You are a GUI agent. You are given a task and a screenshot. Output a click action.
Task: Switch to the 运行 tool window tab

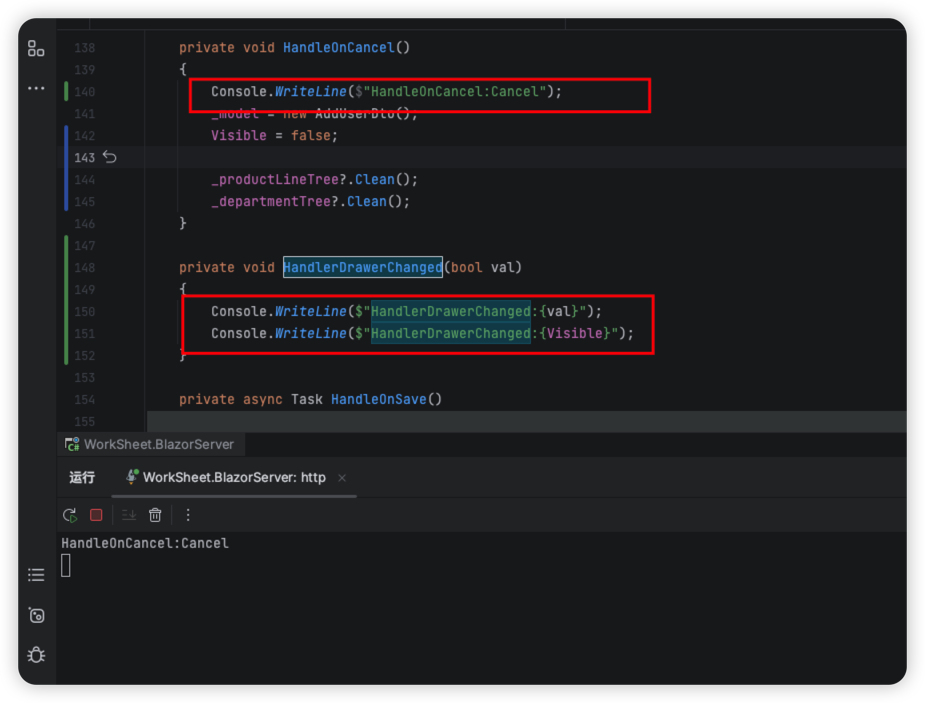[81, 478]
